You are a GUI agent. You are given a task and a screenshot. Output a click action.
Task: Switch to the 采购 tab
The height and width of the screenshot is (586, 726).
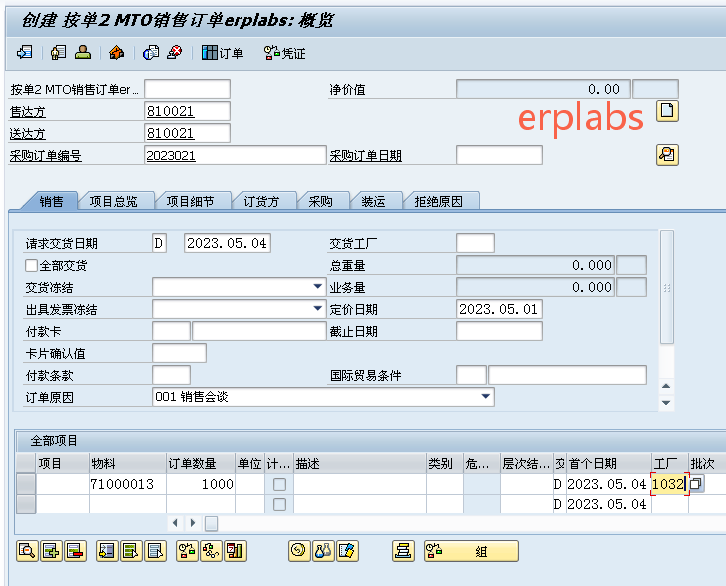pos(320,201)
